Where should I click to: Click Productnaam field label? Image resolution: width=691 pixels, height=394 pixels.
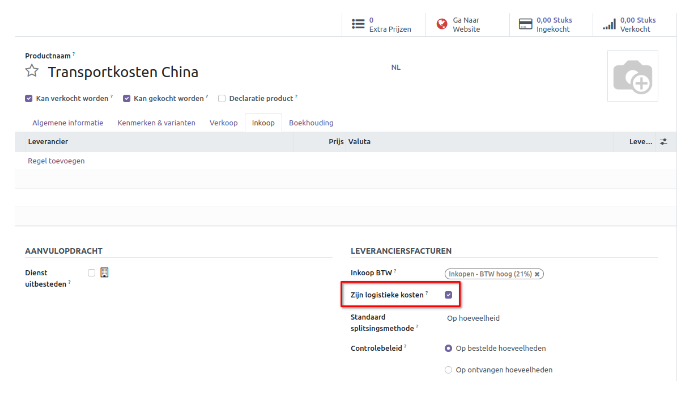(x=48, y=56)
